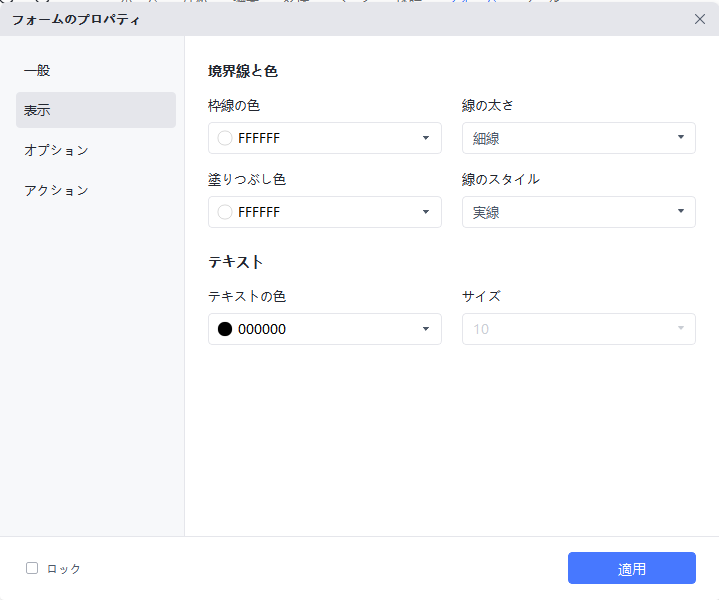Open the 線の太さ dropdown showing 細線
719x600 pixels.
pyautogui.click(x=579, y=138)
